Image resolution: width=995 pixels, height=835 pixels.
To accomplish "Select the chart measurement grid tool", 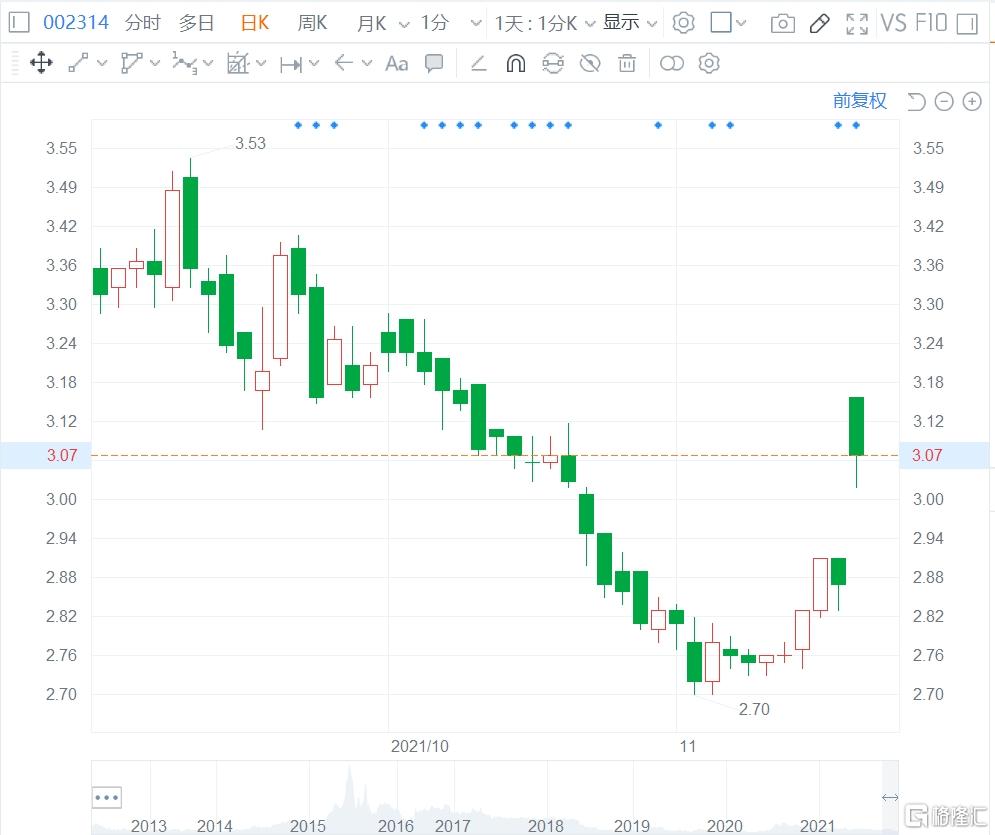I will click(238, 63).
